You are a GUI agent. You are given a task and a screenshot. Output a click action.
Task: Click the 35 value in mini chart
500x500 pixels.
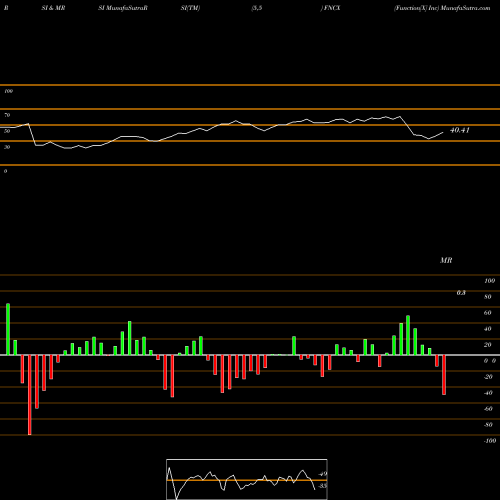point(323,486)
